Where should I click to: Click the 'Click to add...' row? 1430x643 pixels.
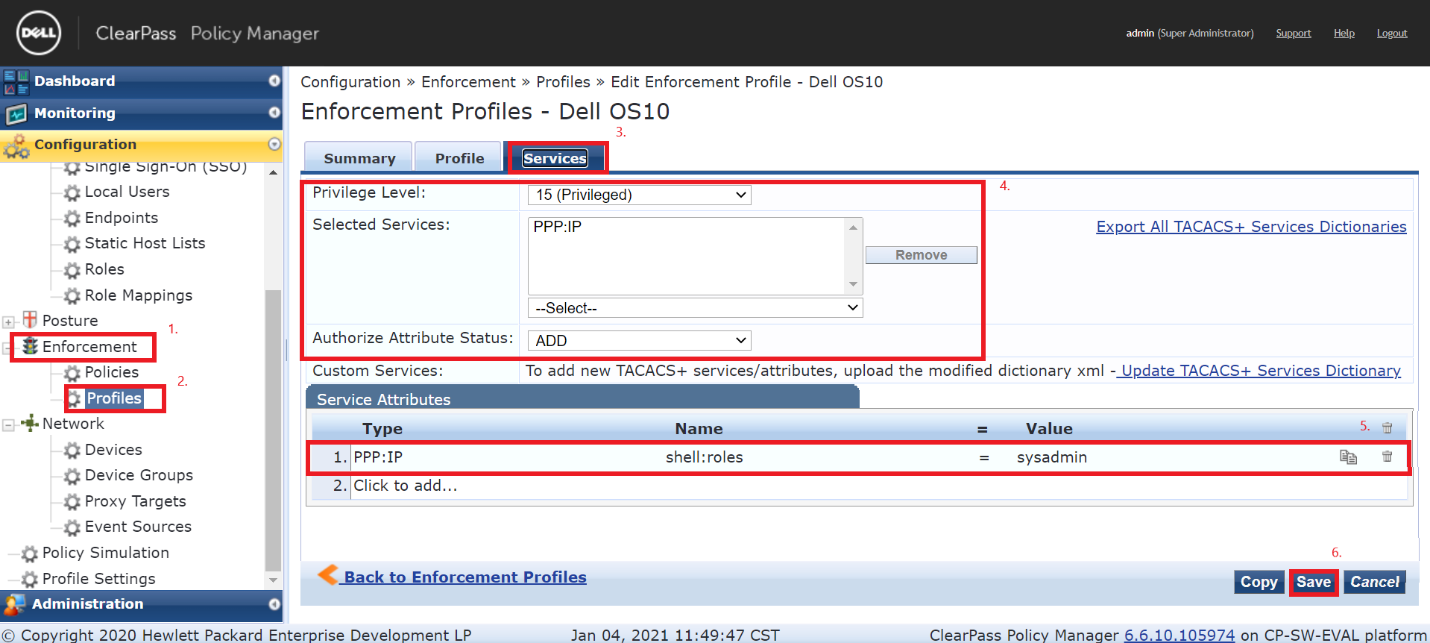pyautogui.click(x=405, y=486)
